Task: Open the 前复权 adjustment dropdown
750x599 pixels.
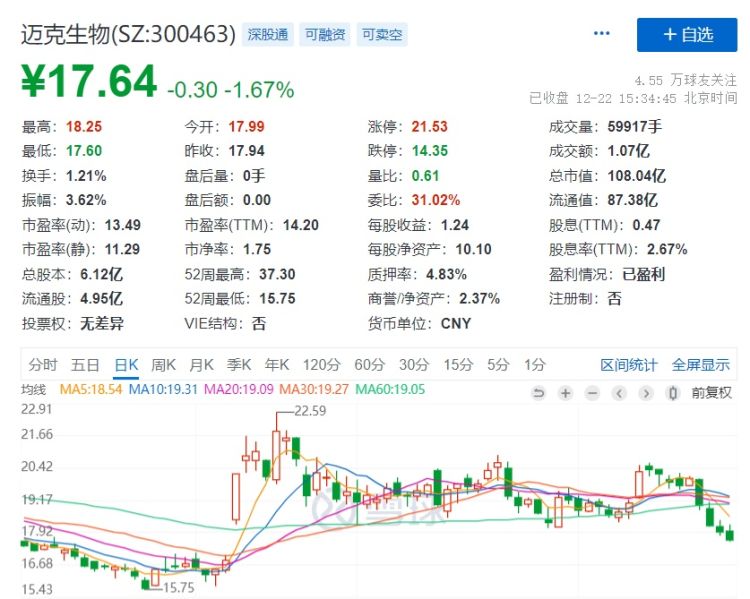Action: click(711, 393)
